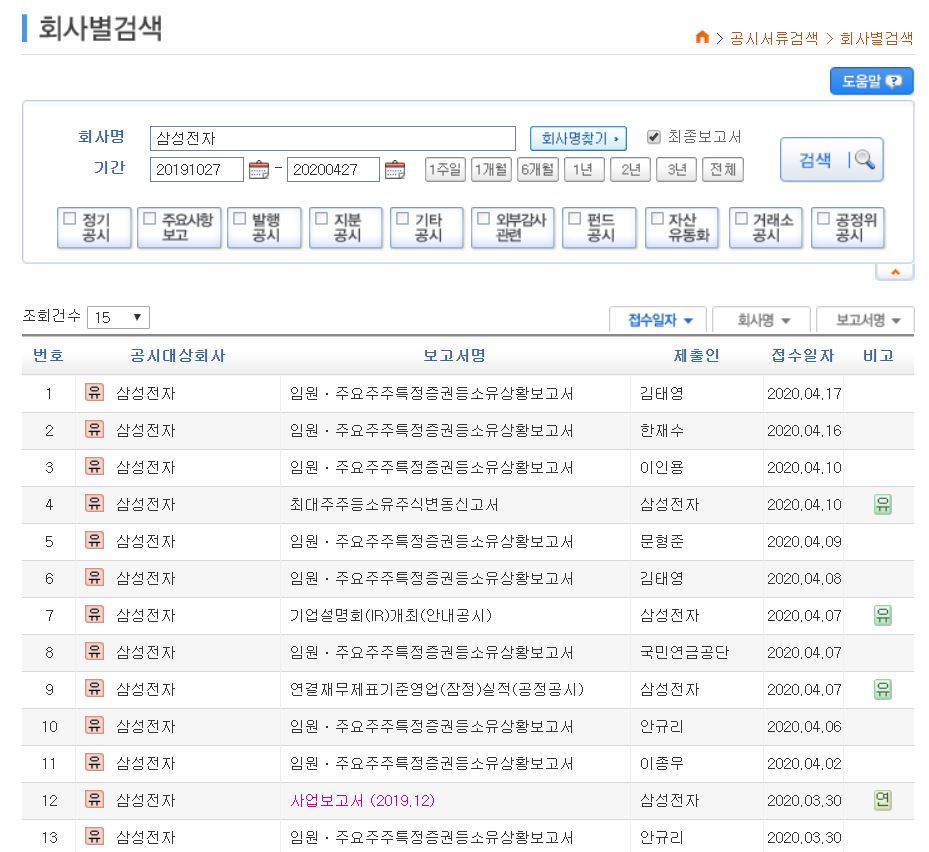This screenshot has width=929, height=852.
Task: Click red 유 icon in row 11
Action: coord(94,762)
